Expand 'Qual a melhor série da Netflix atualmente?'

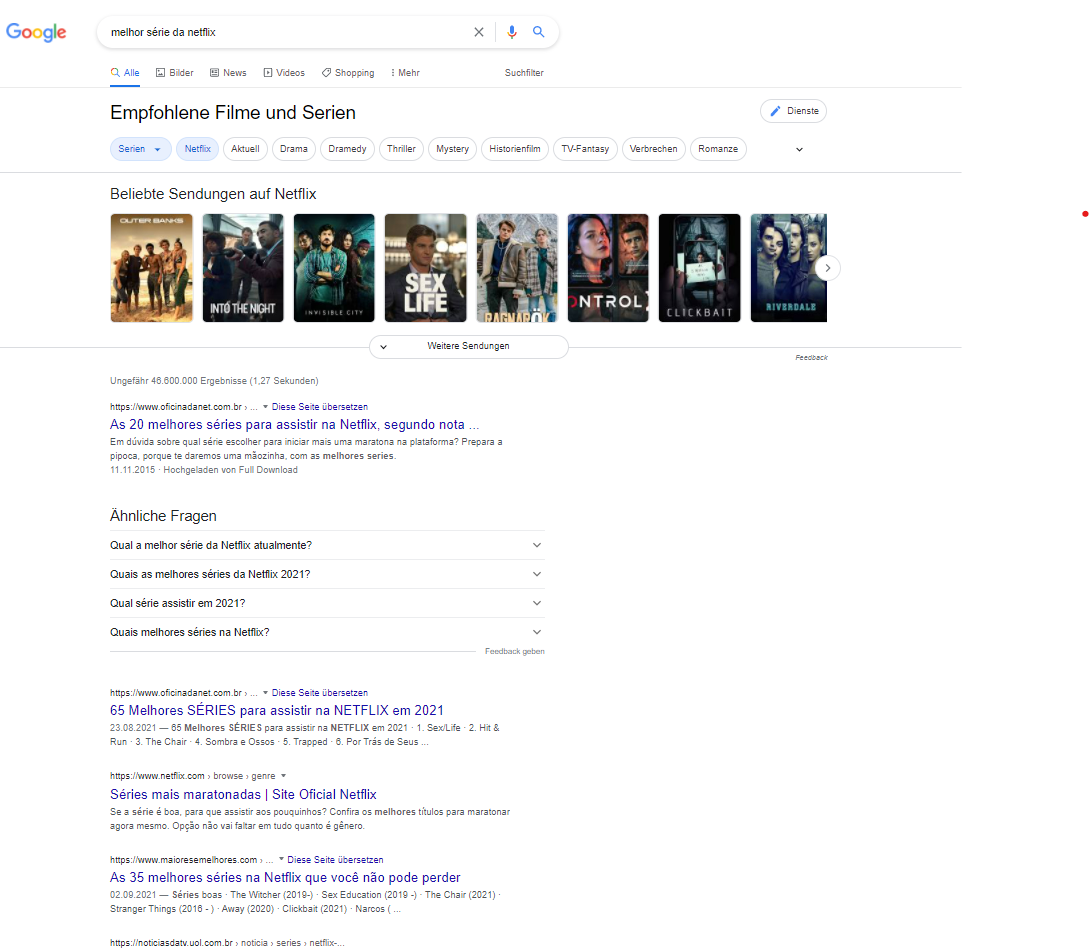coord(327,545)
